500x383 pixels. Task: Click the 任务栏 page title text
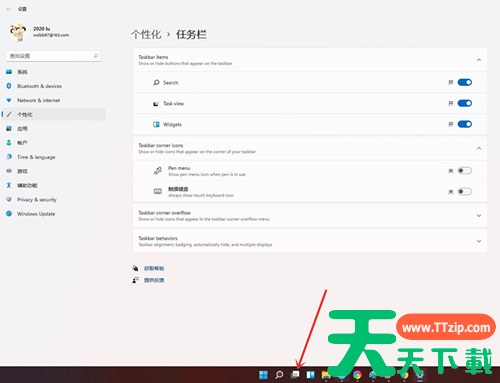191,34
